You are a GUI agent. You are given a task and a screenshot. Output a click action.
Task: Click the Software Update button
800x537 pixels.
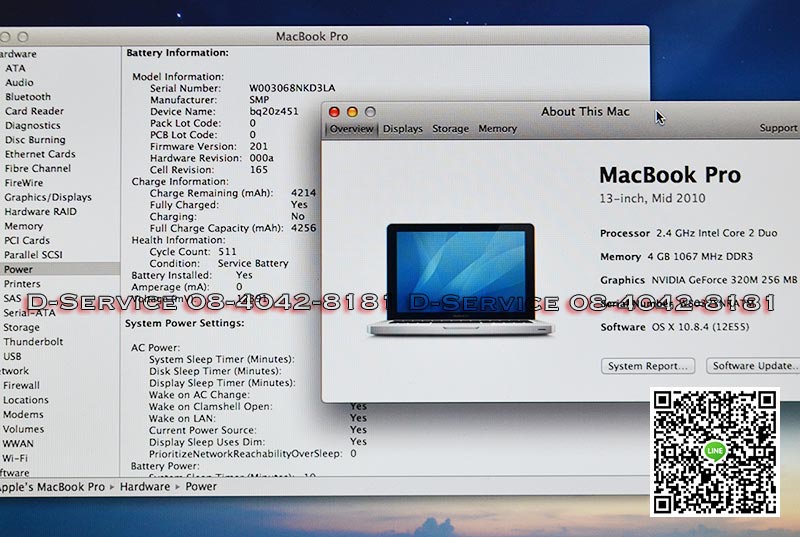(x=753, y=366)
